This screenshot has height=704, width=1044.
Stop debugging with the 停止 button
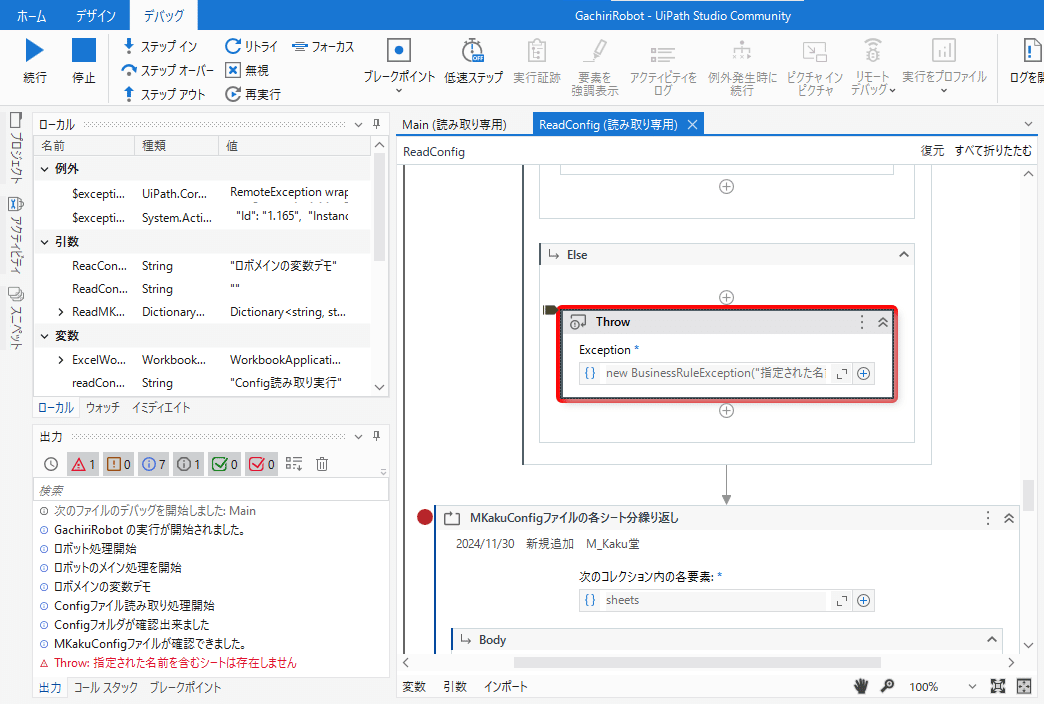point(84,61)
